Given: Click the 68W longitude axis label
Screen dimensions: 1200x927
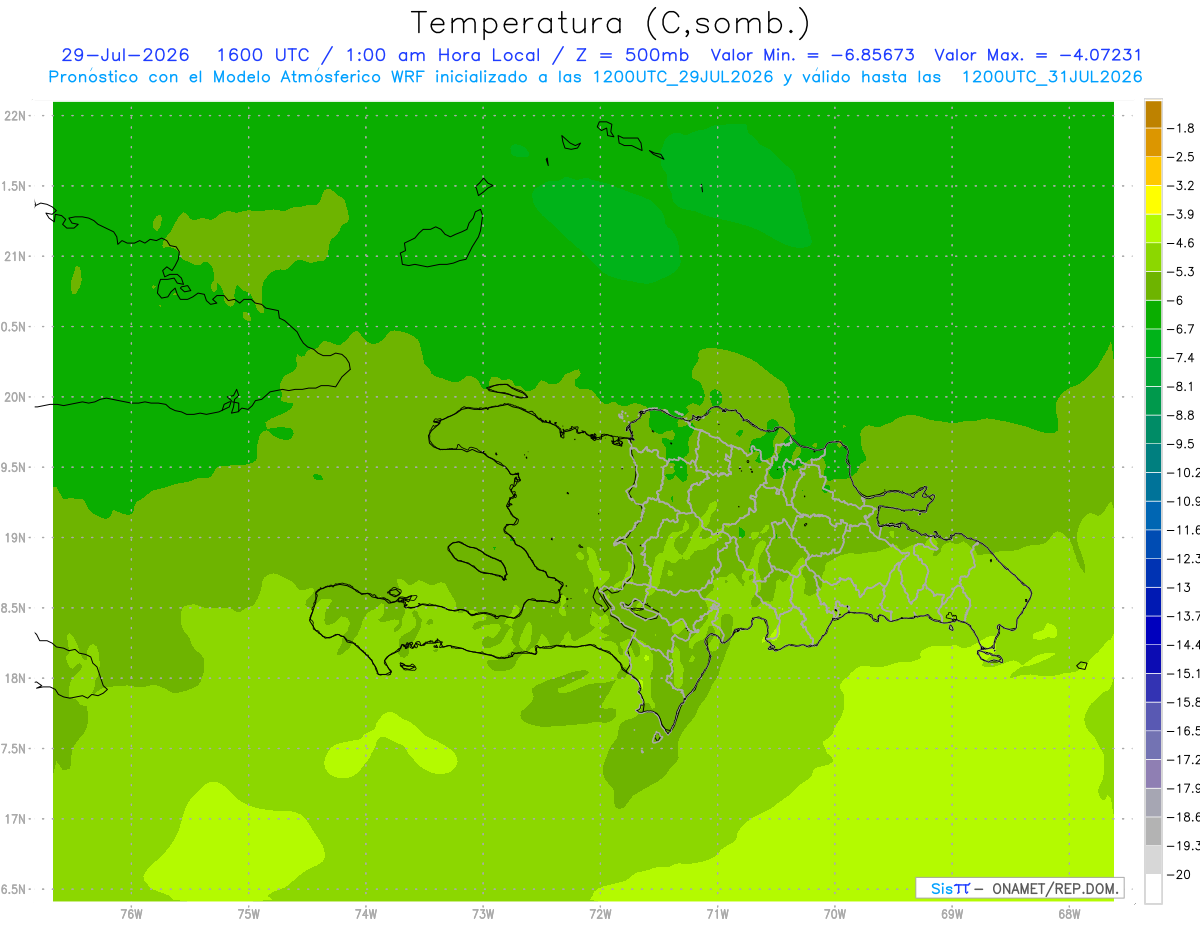Looking at the screenshot, I should coord(1069,913).
